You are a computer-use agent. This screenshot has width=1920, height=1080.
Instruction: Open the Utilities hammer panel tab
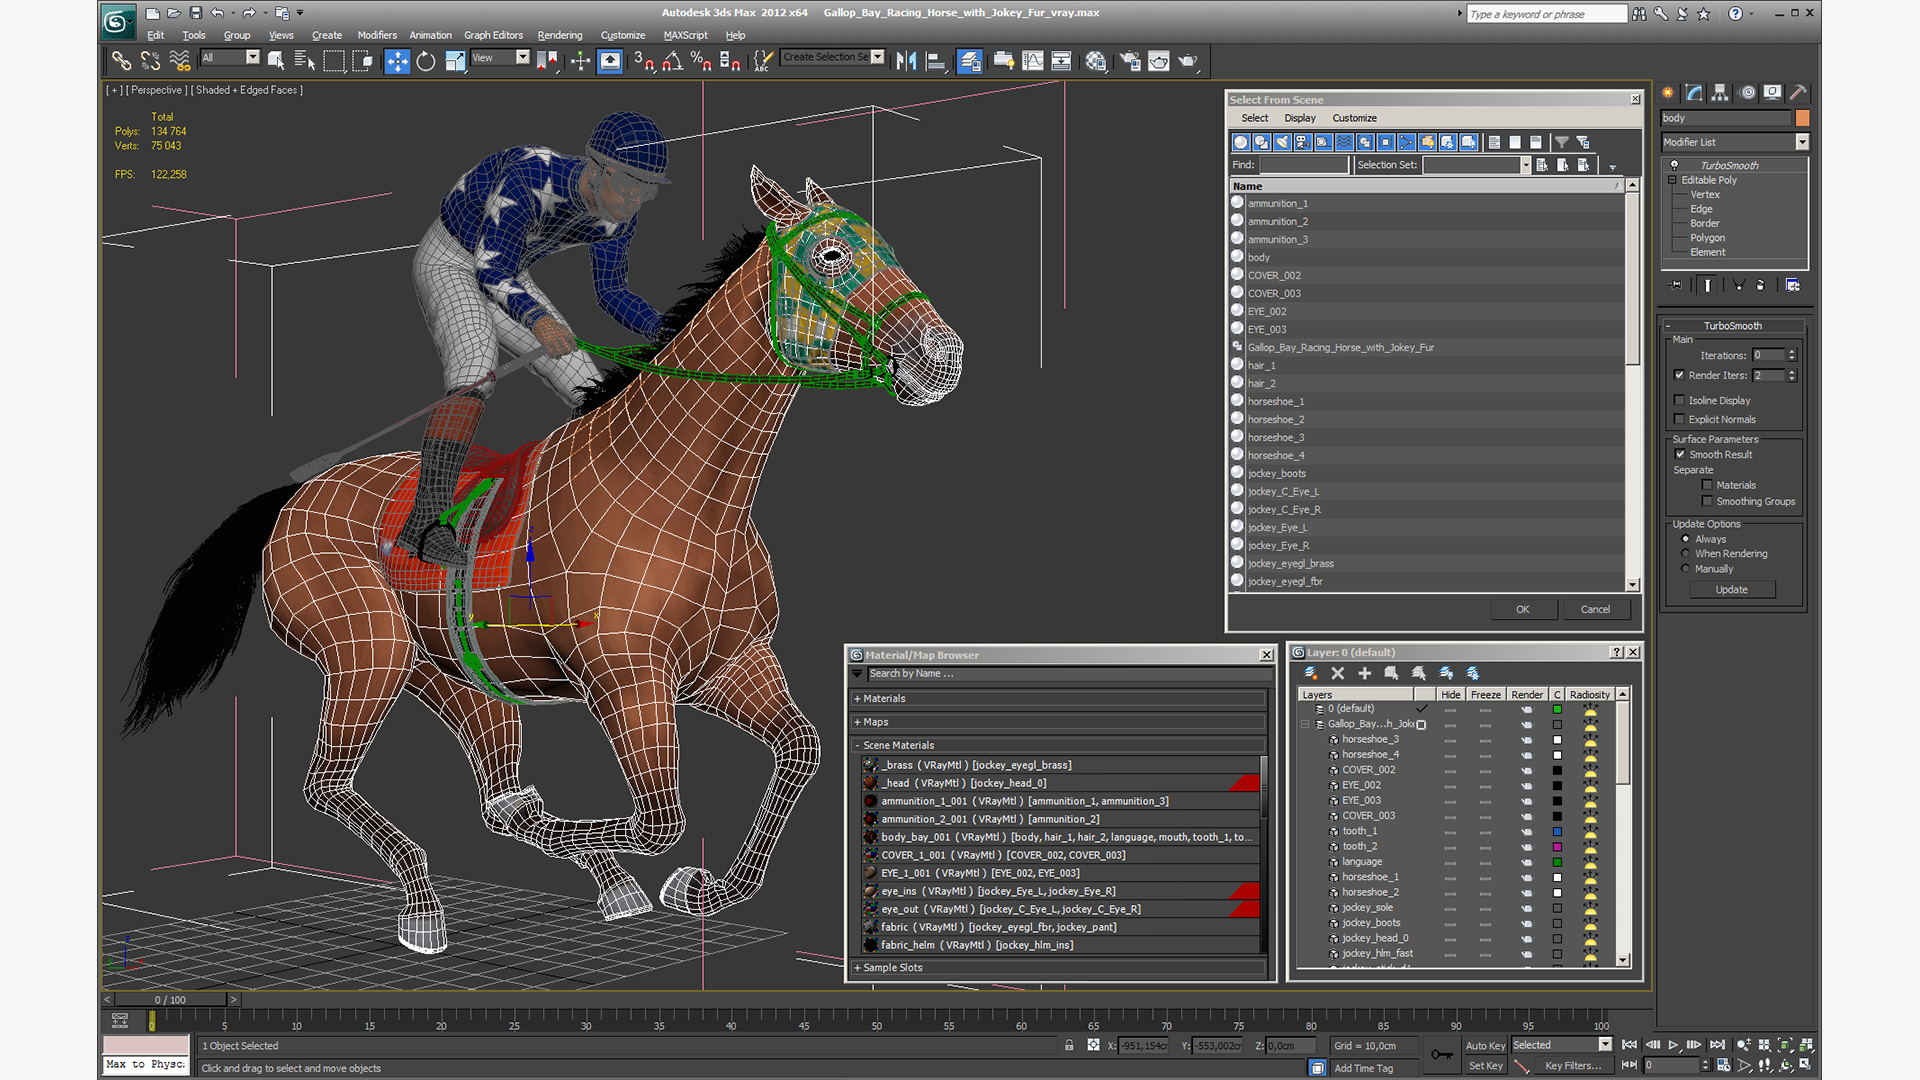(1798, 92)
